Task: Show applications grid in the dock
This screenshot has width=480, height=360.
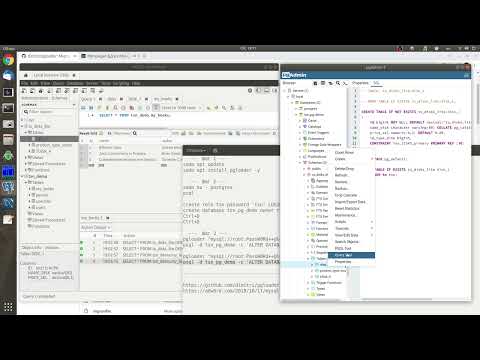Action: [x=8, y=307]
